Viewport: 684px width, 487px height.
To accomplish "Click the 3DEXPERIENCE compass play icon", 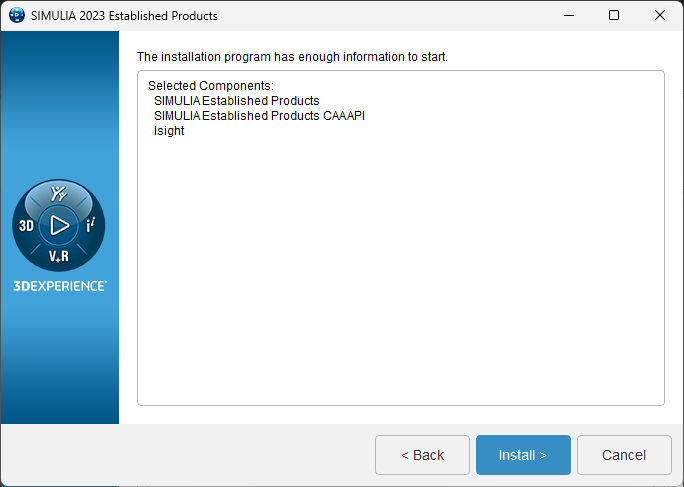I will (x=59, y=226).
